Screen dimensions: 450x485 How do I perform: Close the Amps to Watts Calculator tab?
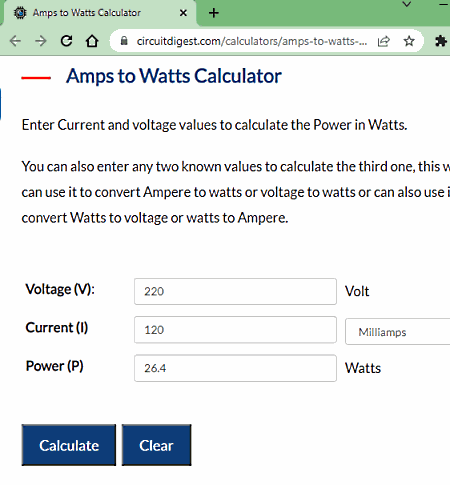[x=183, y=13]
